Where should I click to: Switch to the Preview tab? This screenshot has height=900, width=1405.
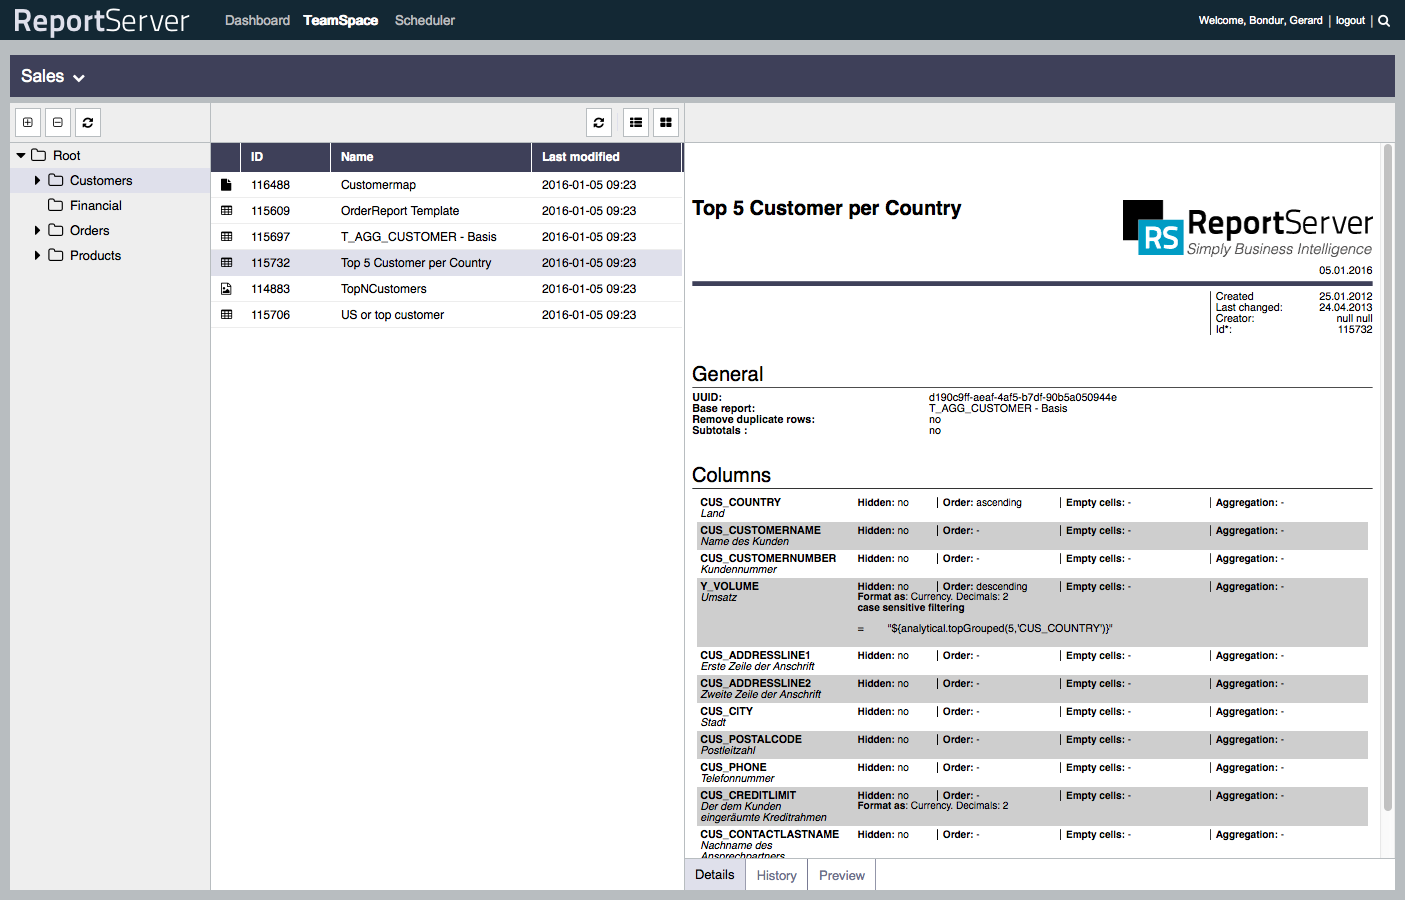[x=842, y=875]
